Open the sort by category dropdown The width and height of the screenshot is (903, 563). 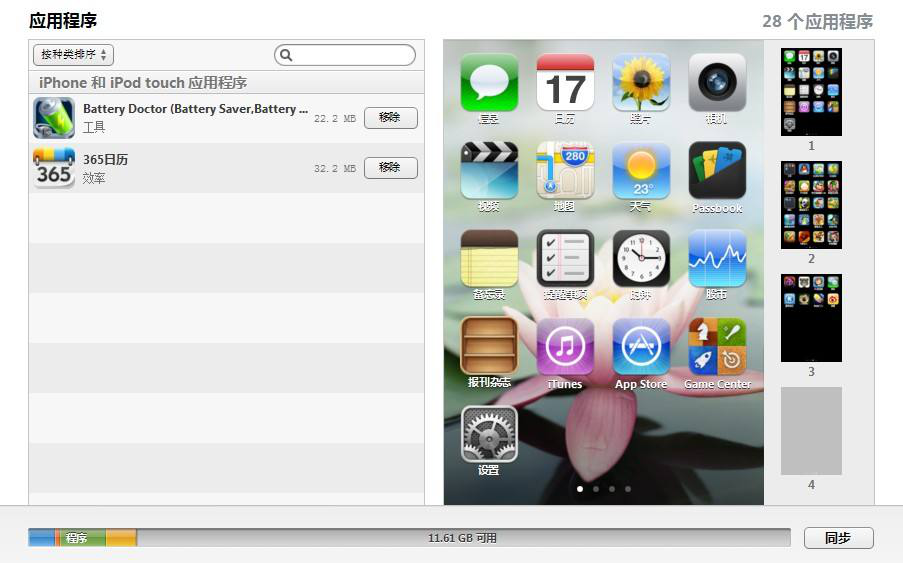(73, 55)
